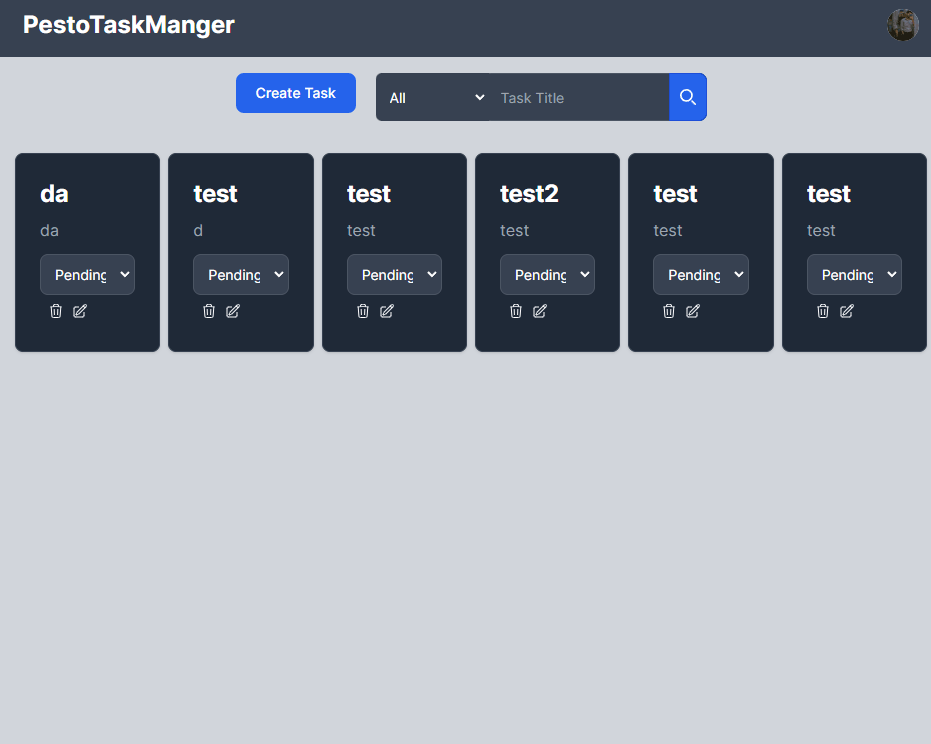931x744 pixels.
Task: Delete the "da" task using its trash icon
Action: pos(56,311)
